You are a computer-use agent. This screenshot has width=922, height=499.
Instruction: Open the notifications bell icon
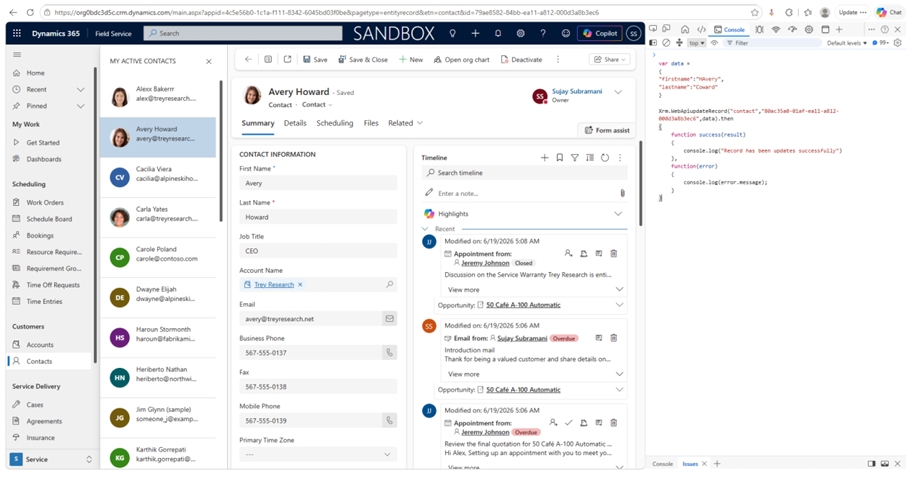click(498, 34)
